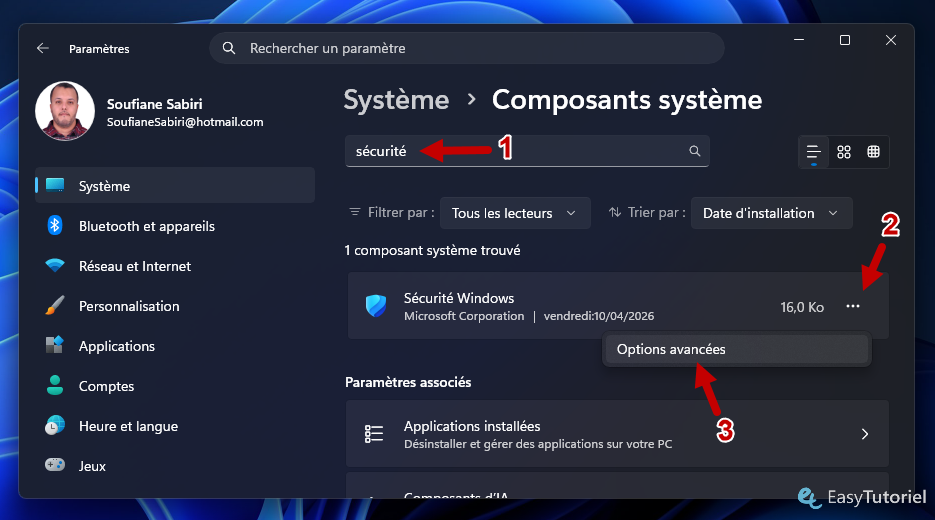935x520 pixels.
Task: Minimize the Paramètres window
Action: point(799,40)
